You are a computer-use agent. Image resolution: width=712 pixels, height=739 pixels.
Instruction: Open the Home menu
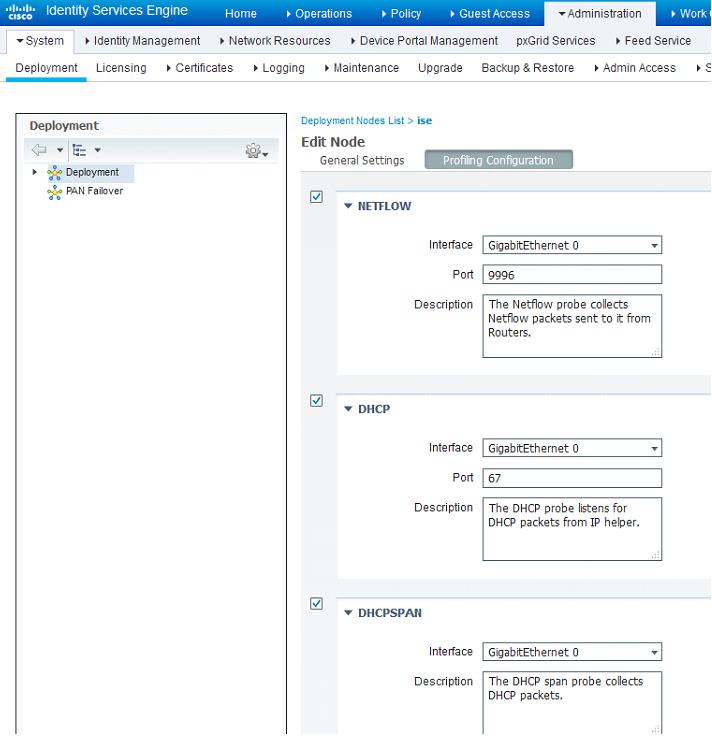pyautogui.click(x=241, y=14)
